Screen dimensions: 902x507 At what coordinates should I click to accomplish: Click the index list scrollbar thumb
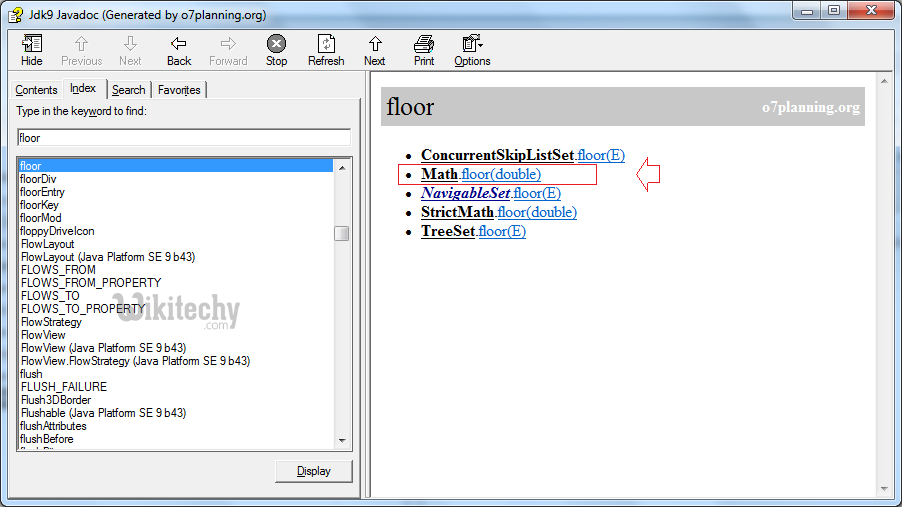pos(342,233)
